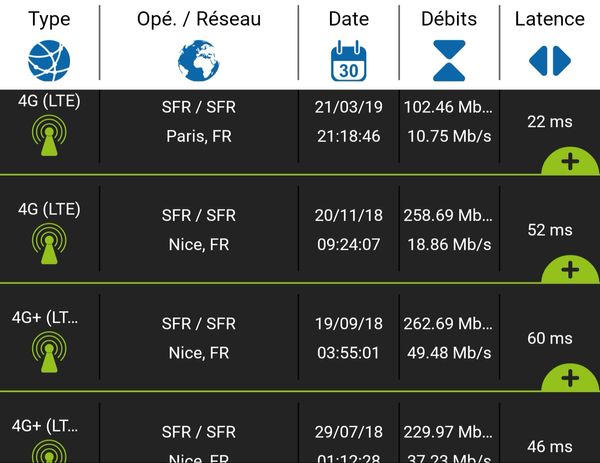Click the operator world globe icon
Viewport: 600px width, 463px height.
[x=198, y=61]
